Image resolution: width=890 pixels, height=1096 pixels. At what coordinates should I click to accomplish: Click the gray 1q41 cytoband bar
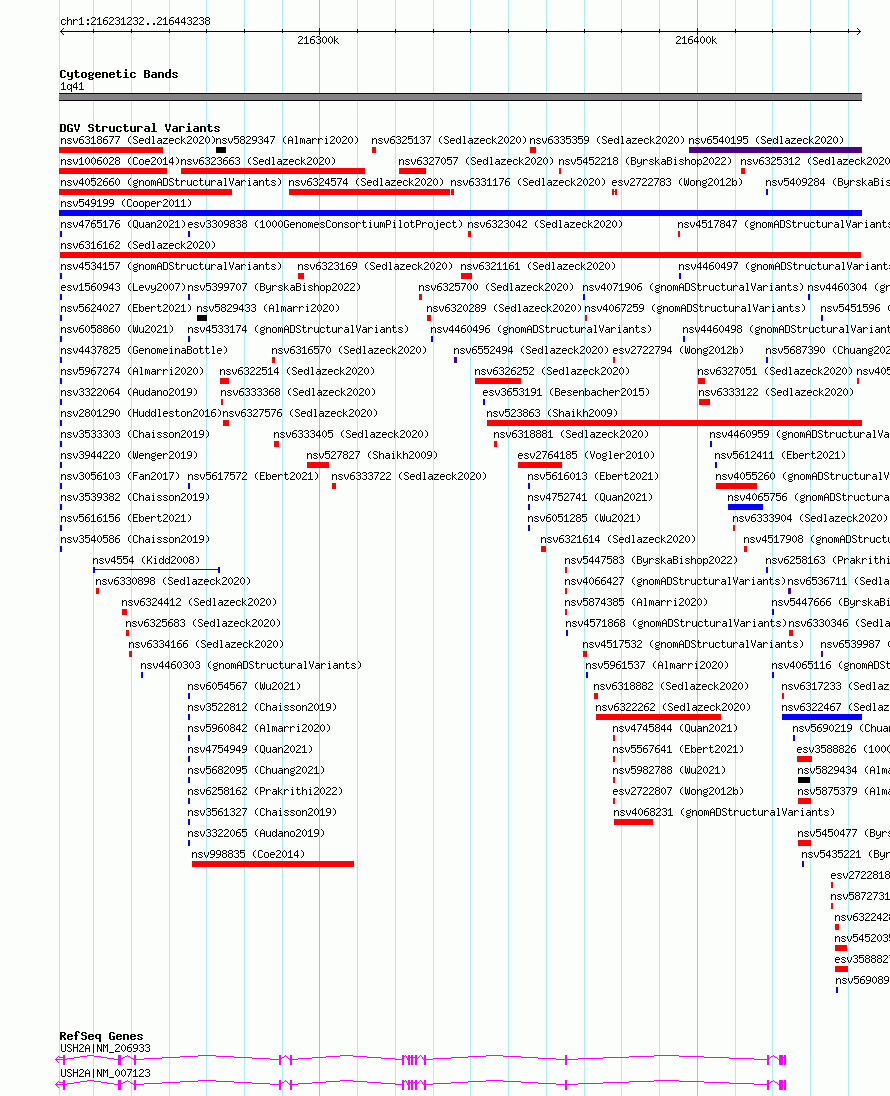click(461, 97)
